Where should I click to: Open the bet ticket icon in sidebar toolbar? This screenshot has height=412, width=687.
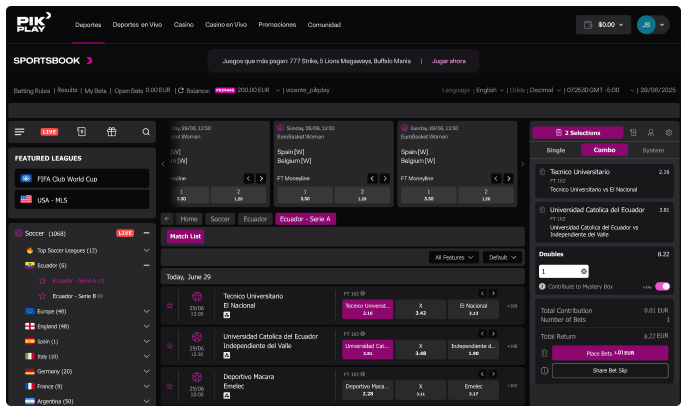81,131
